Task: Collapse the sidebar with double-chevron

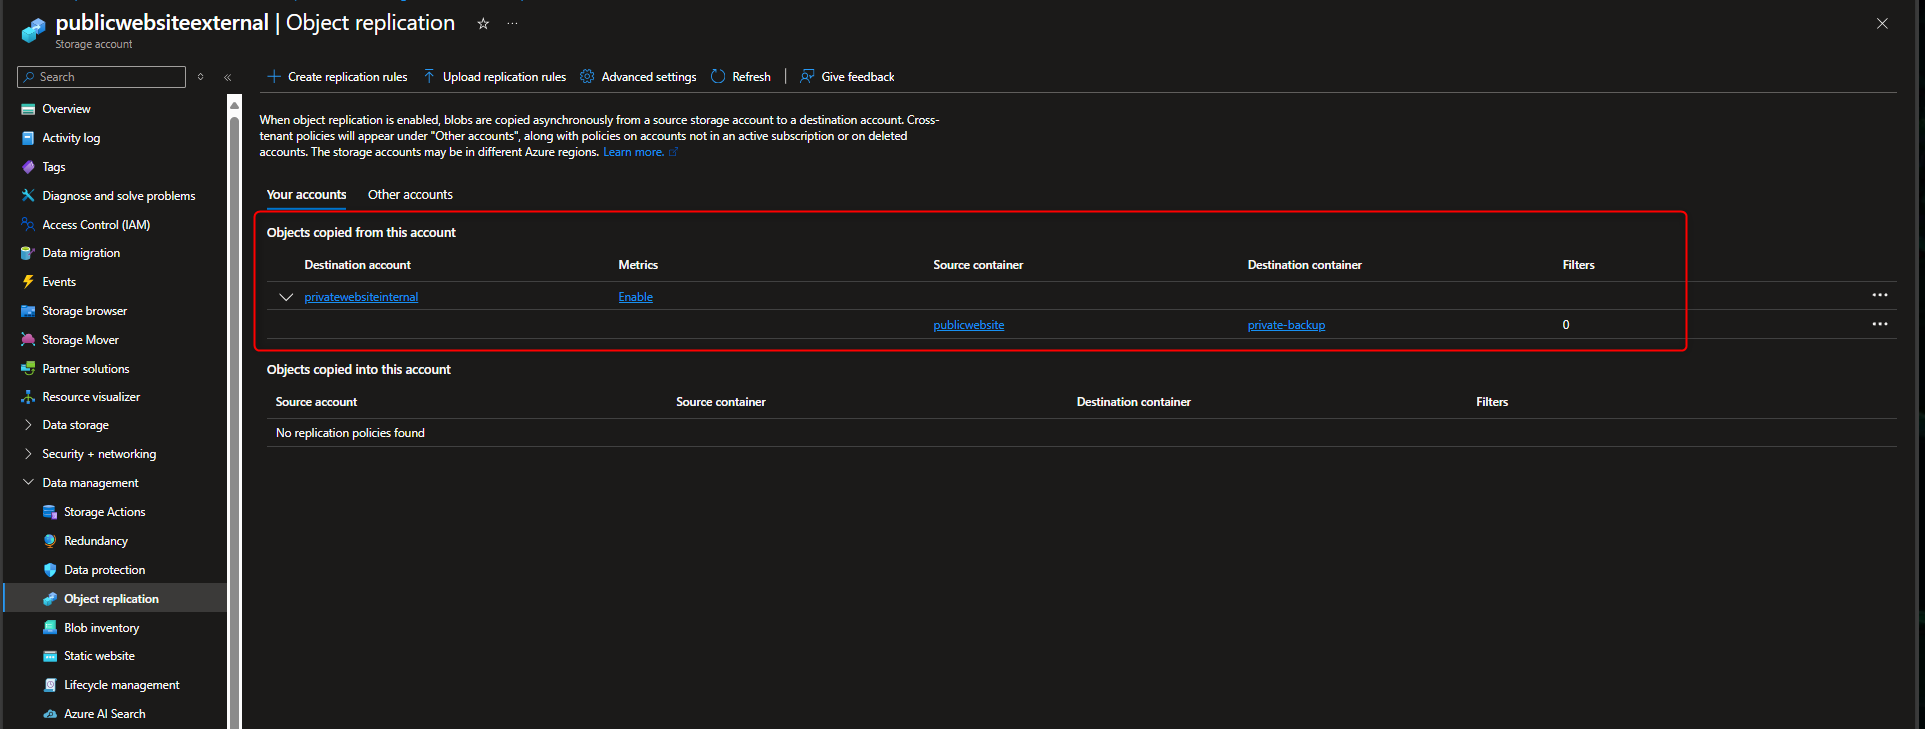Action: click(228, 77)
